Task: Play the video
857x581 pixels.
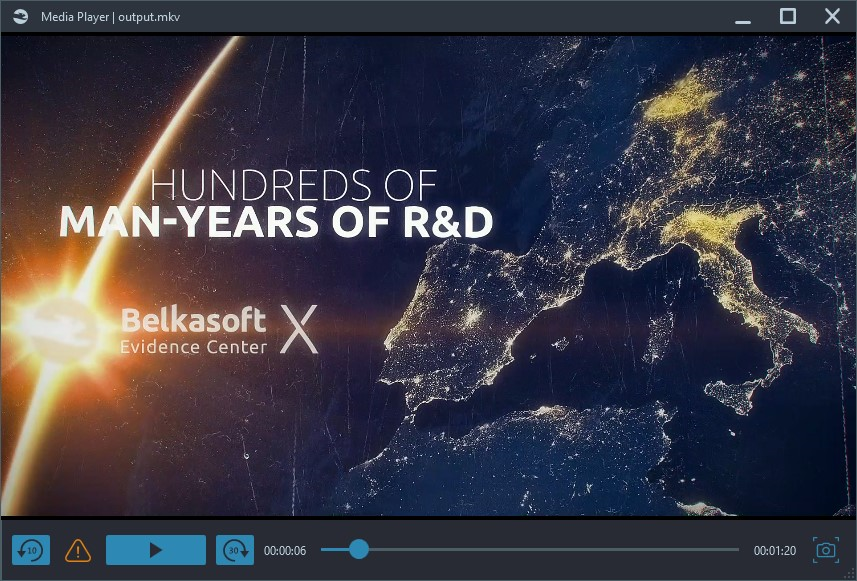Action: [x=156, y=550]
